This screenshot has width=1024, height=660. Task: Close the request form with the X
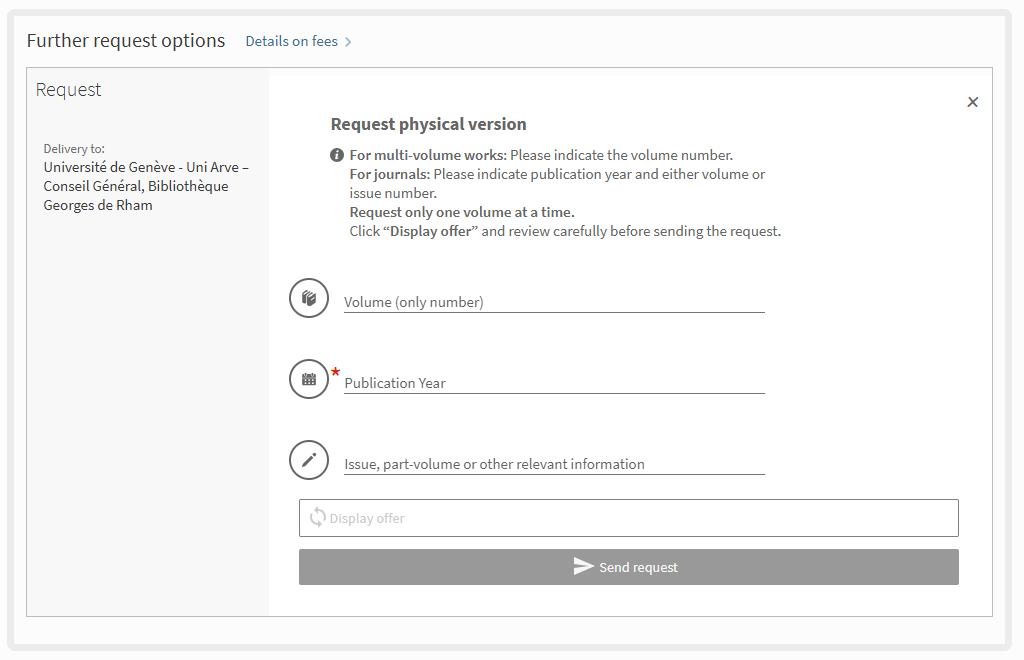[972, 102]
